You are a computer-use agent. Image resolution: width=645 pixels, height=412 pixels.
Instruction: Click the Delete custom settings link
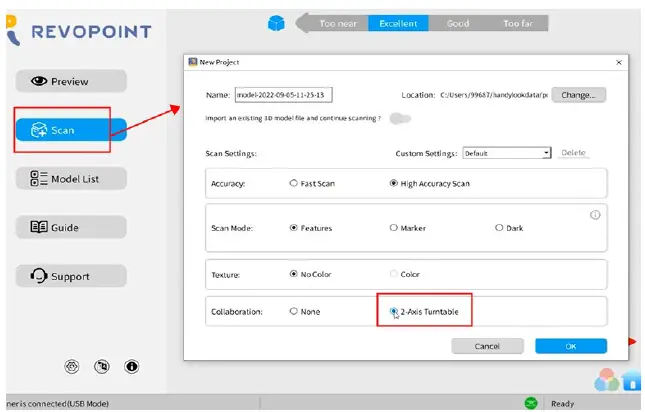click(573, 153)
